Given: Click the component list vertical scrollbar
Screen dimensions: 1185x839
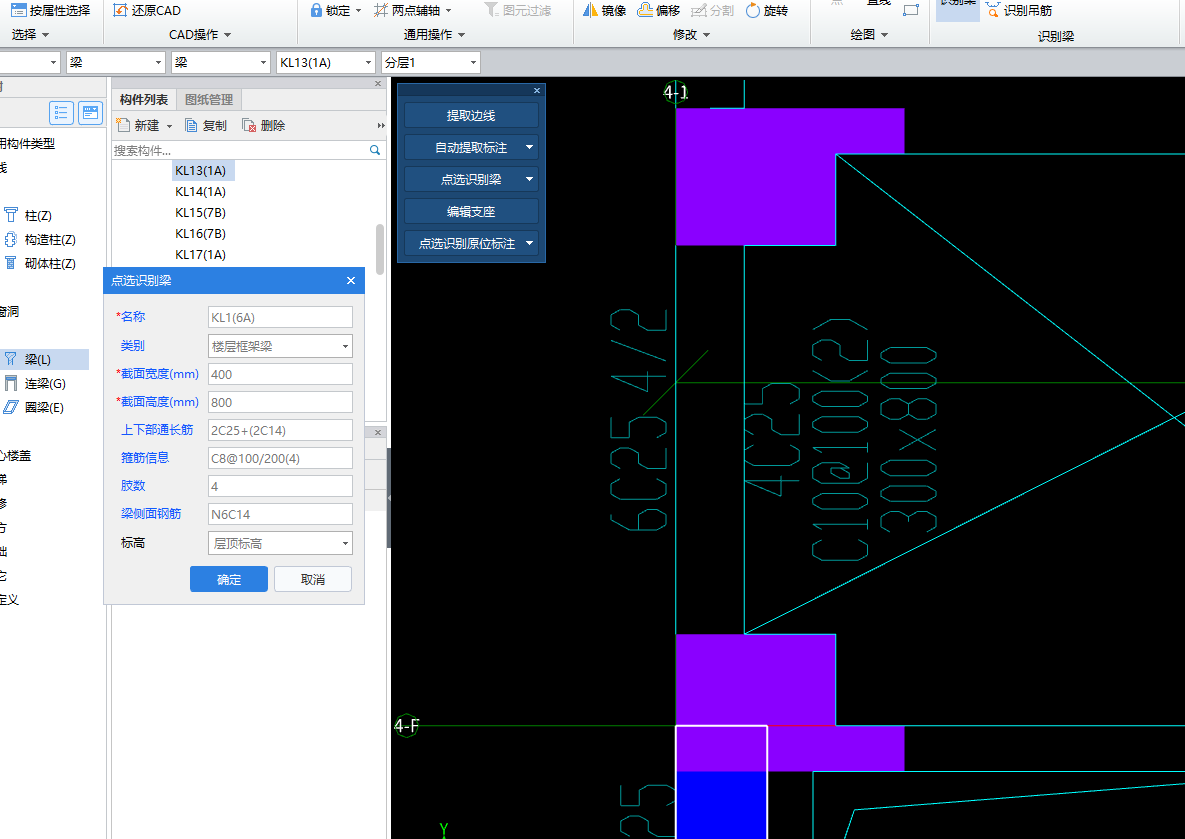Looking at the screenshot, I should click(379, 249).
